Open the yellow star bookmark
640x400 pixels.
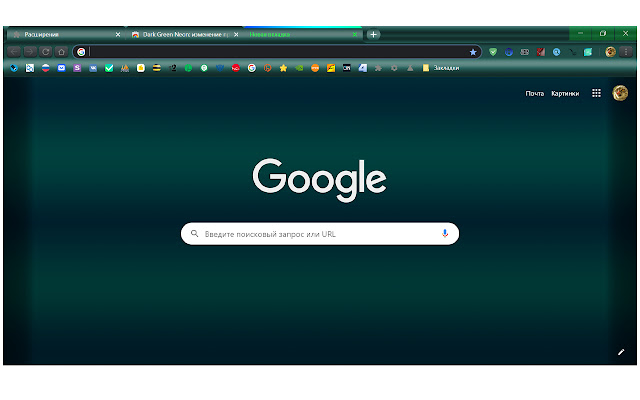pyautogui.click(x=283, y=68)
